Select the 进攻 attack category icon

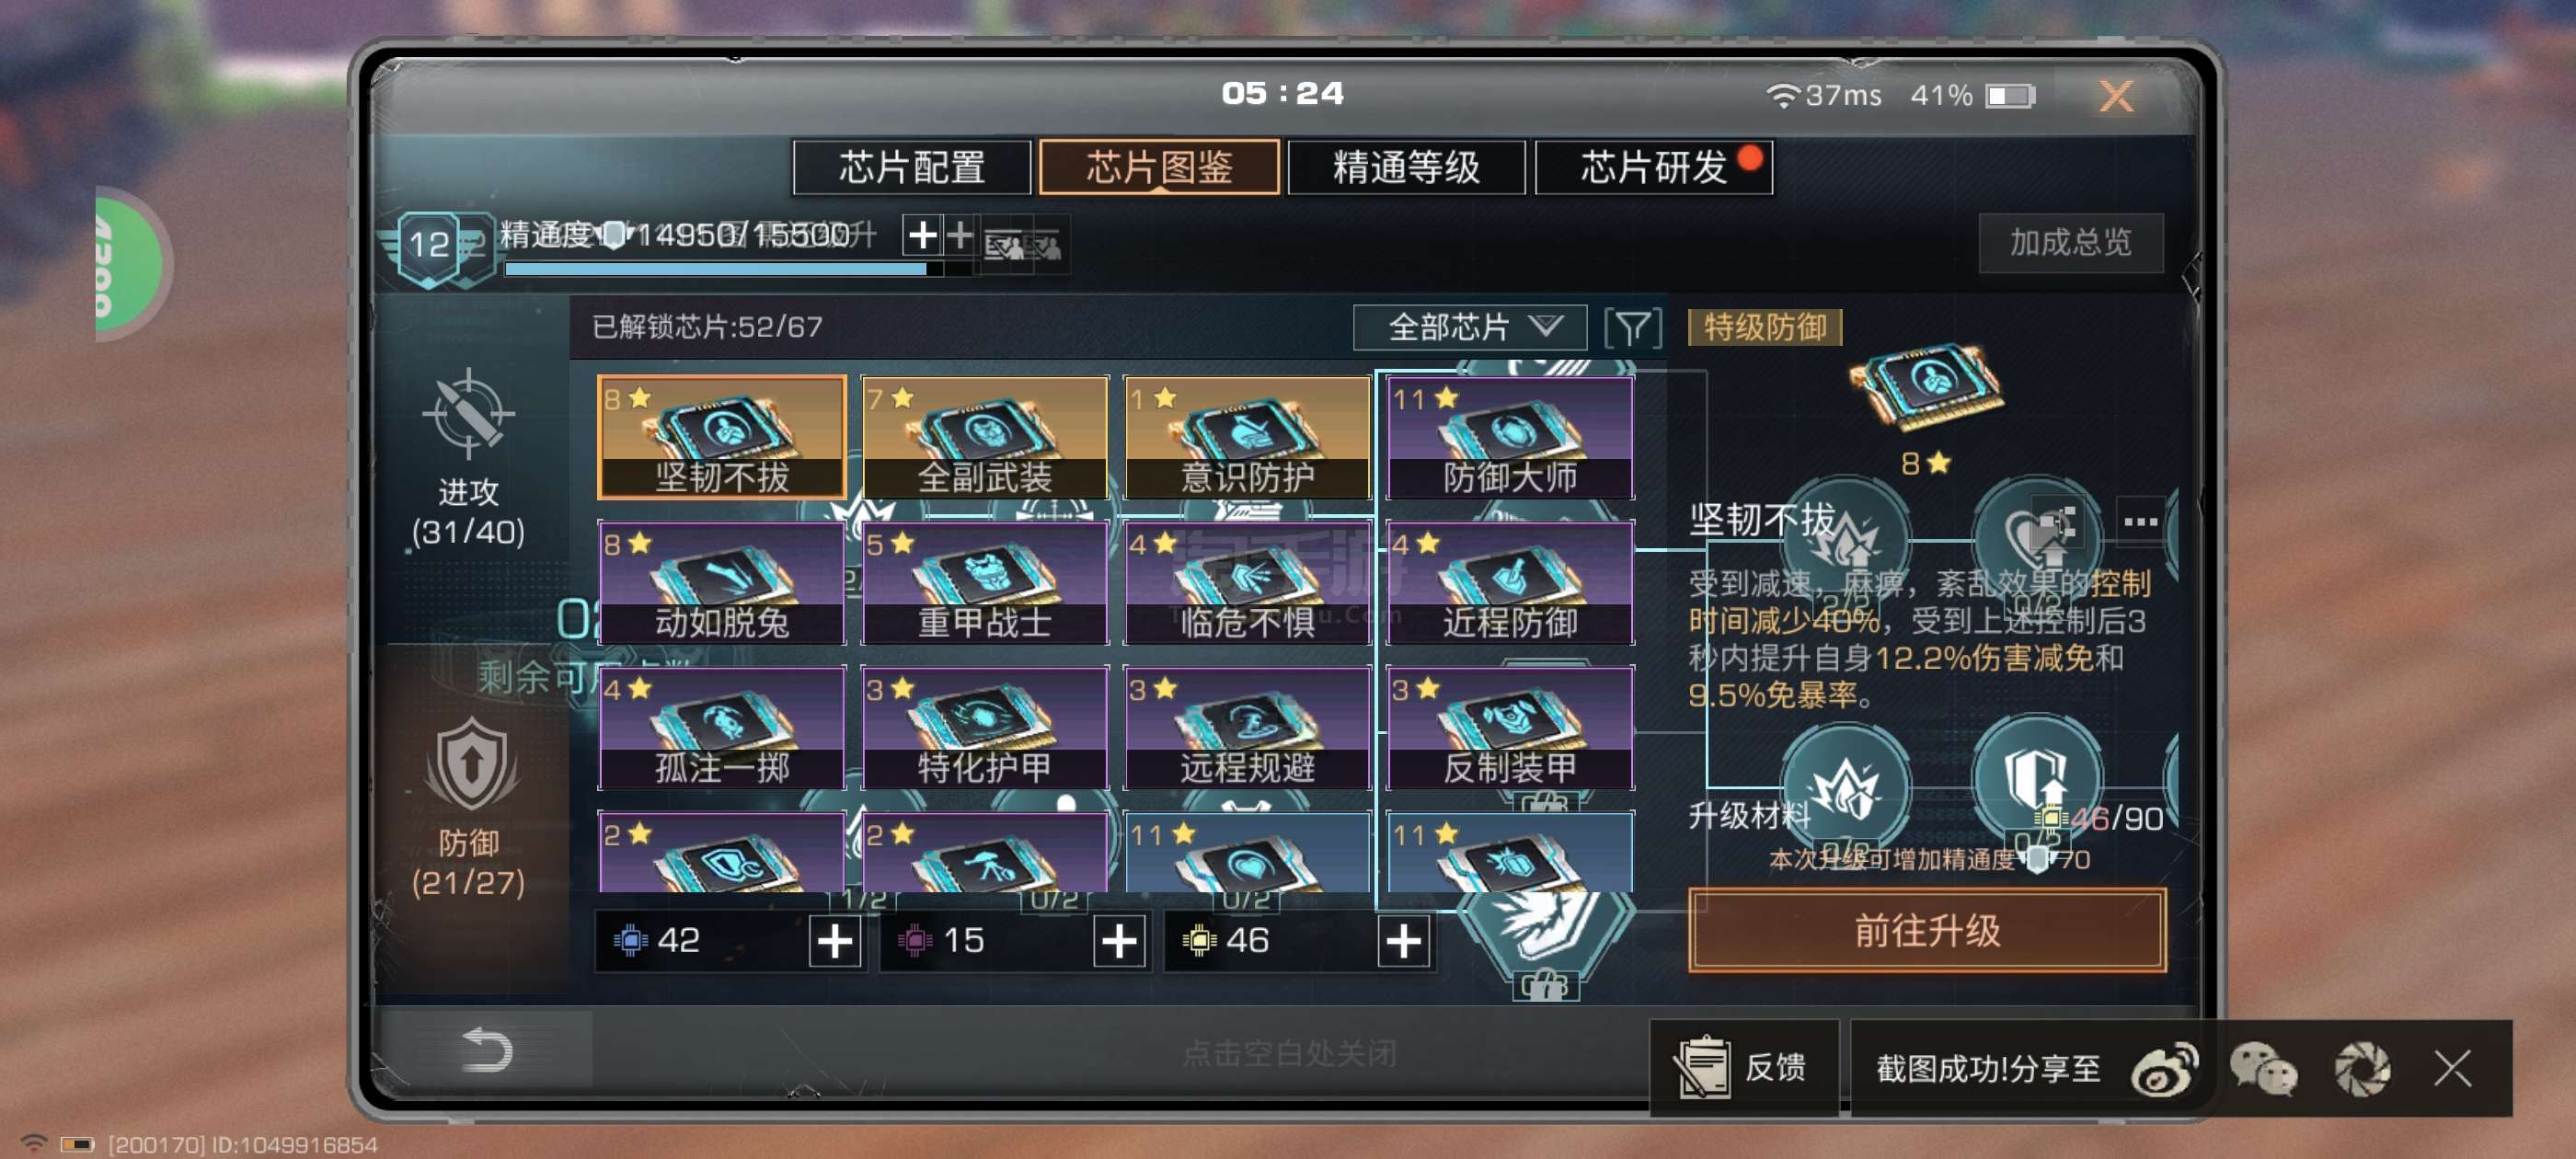click(x=468, y=415)
